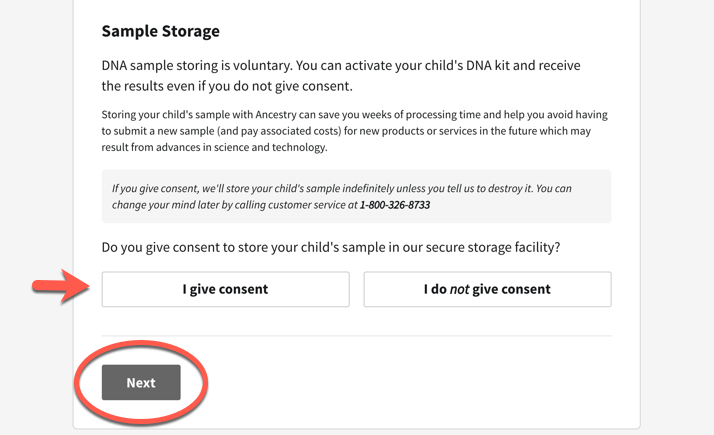Click the divider line above Next

point(357,336)
